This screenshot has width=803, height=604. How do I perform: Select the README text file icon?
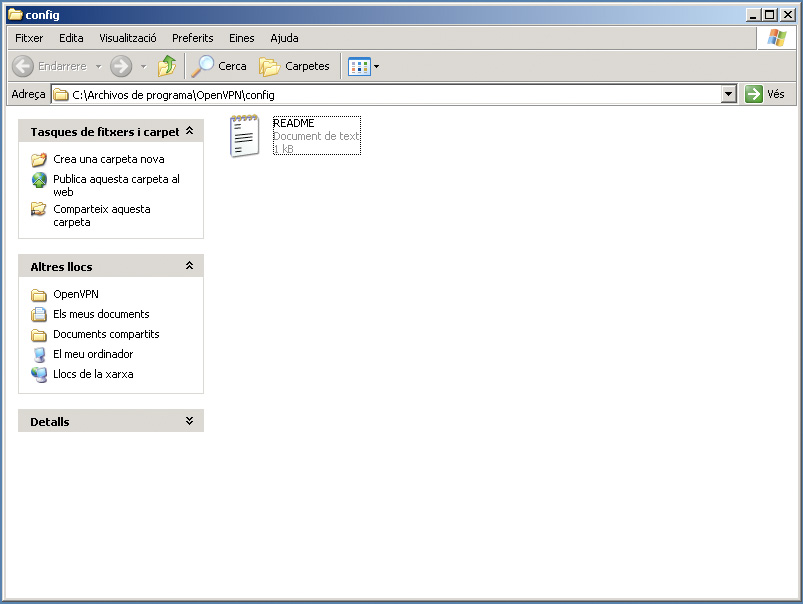[244, 136]
